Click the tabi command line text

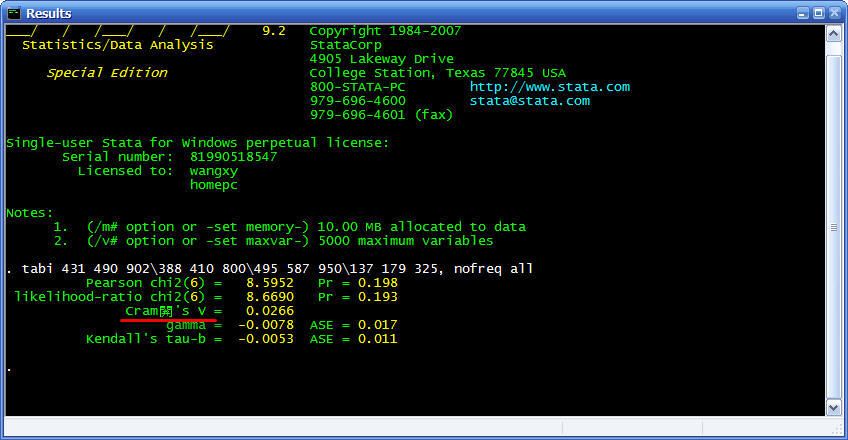[277, 269]
